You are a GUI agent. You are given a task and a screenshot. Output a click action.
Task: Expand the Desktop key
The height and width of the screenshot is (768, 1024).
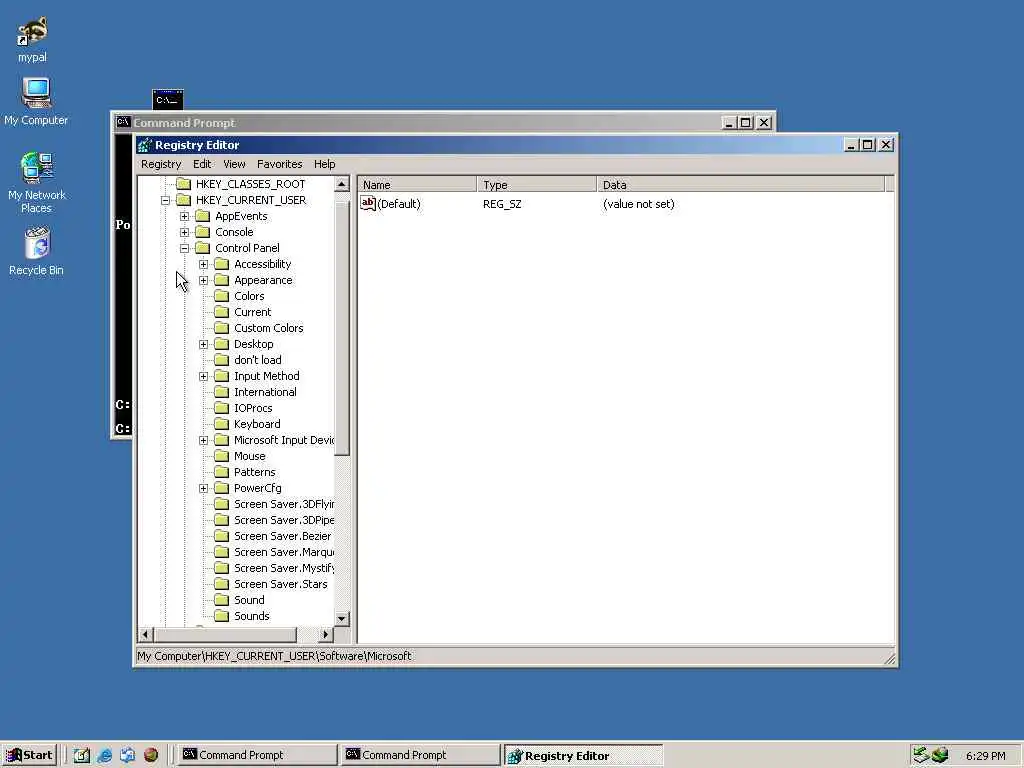[203, 344]
